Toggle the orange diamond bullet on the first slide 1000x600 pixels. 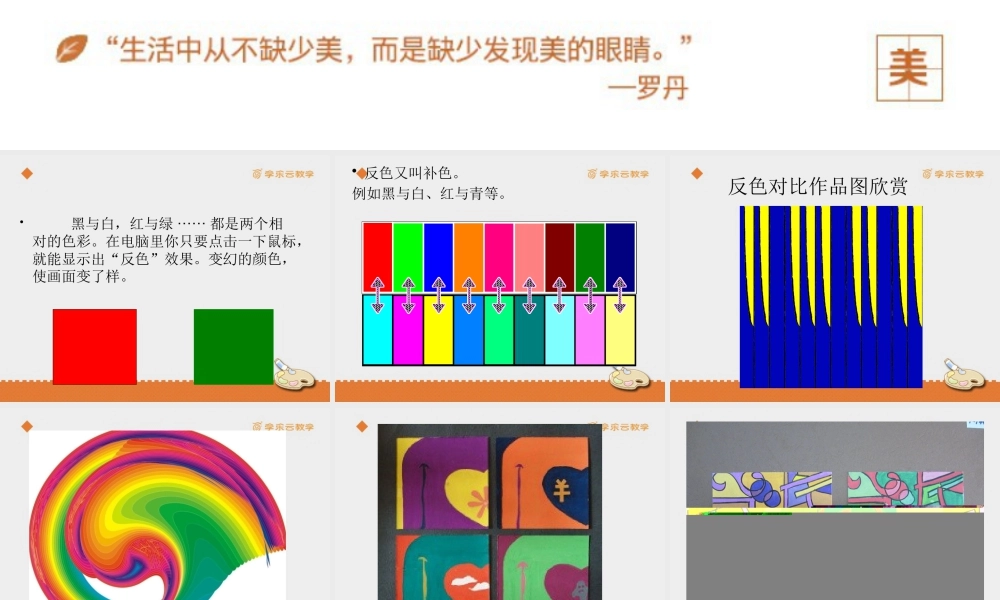[25, 173]
